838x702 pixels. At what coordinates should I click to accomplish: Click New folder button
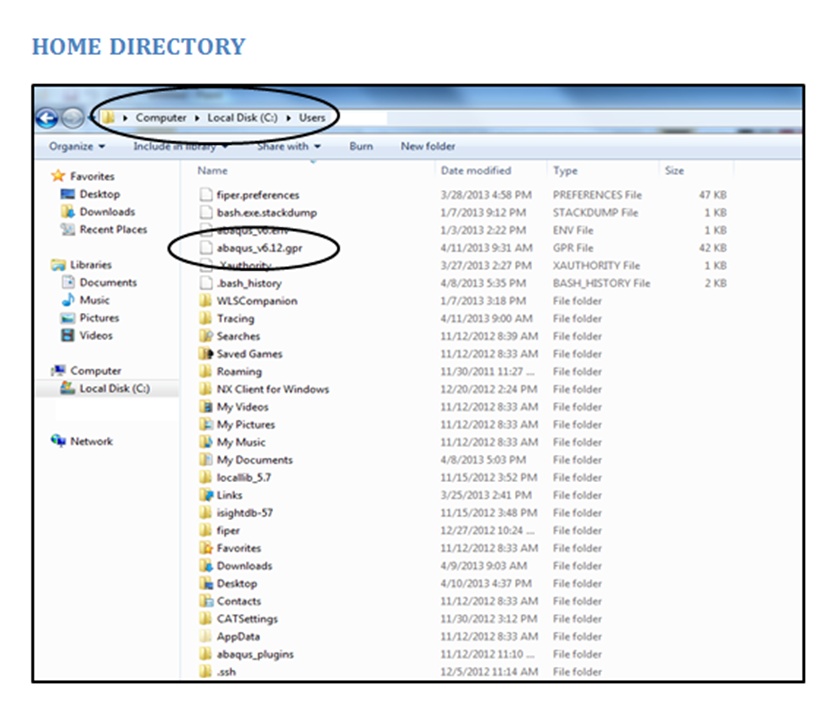pos(428,146)
